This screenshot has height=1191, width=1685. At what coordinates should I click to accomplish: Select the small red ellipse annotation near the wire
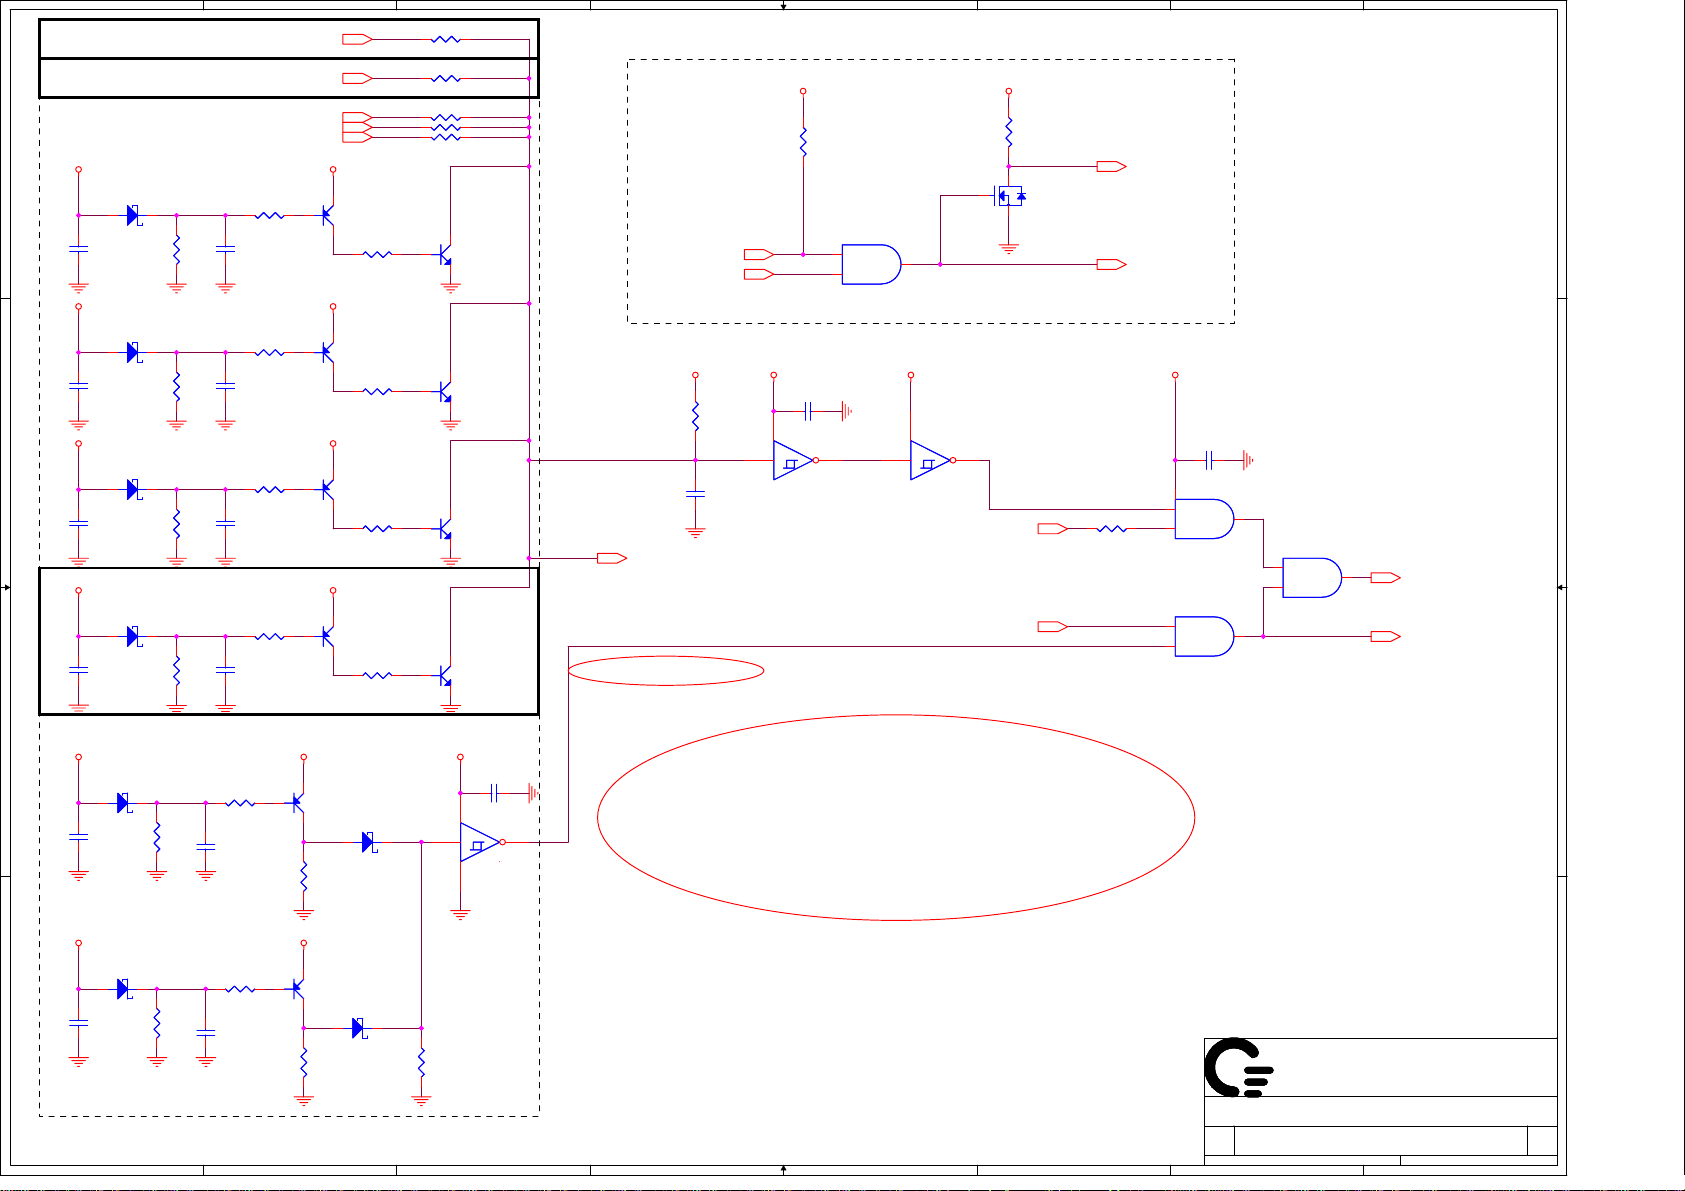[666, 671]
